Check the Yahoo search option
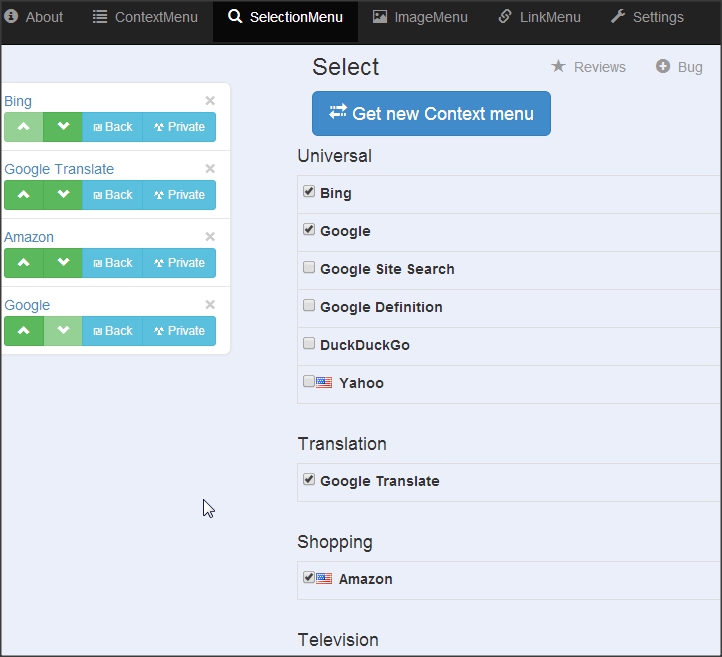 309,381
